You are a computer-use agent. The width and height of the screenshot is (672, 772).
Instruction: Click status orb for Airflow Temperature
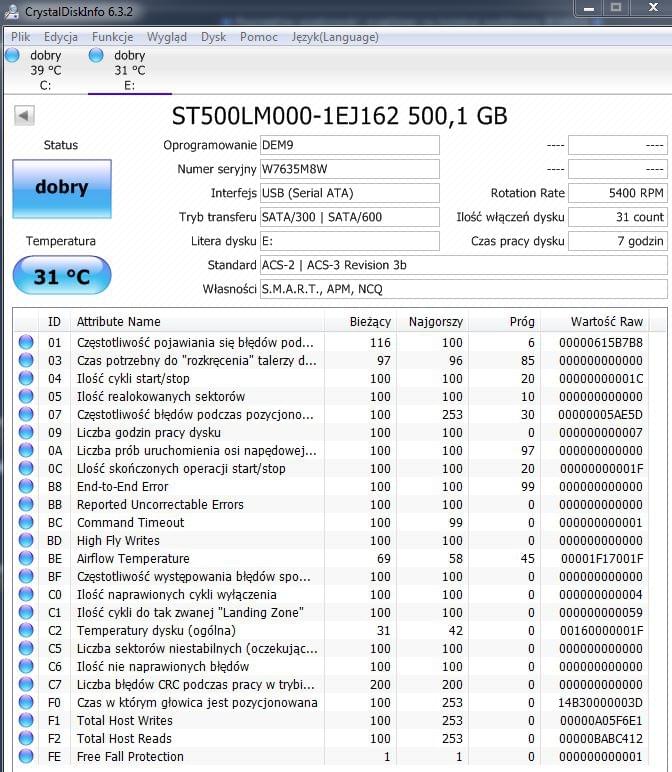click(x=26, y=558)
